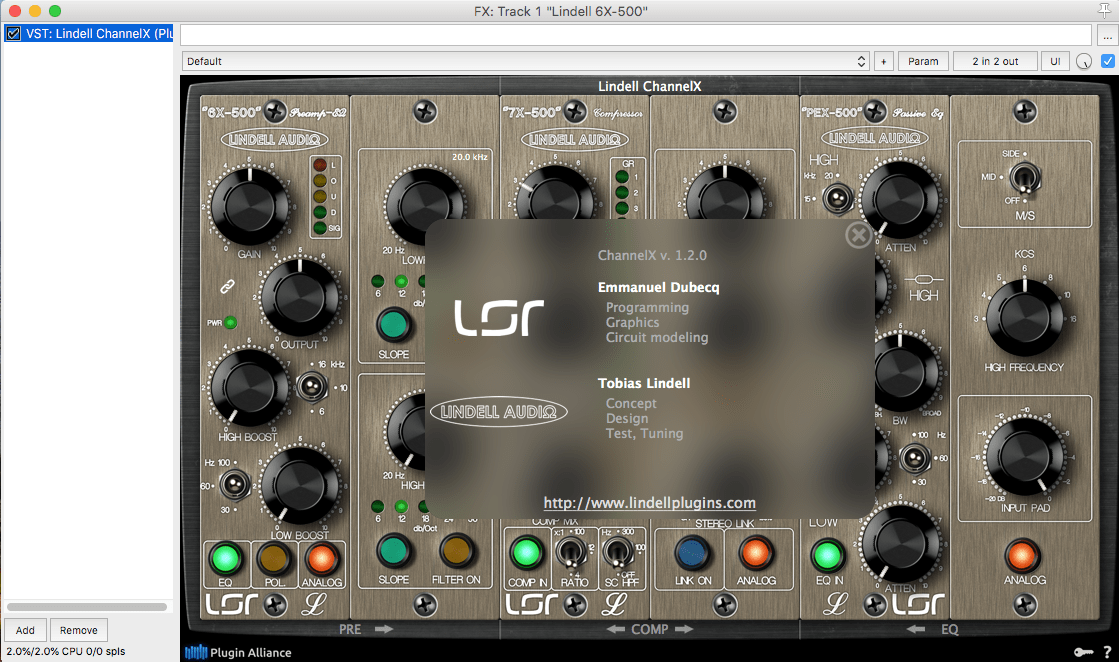Toggle the compressor ANALOG button beside LINK ON

755,553
